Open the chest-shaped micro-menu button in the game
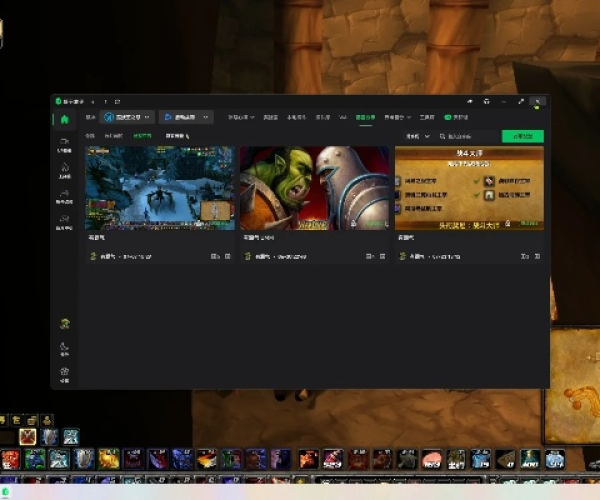Image resolution: width=600 pixels, height=500 pixels. (x=32, y=420)
